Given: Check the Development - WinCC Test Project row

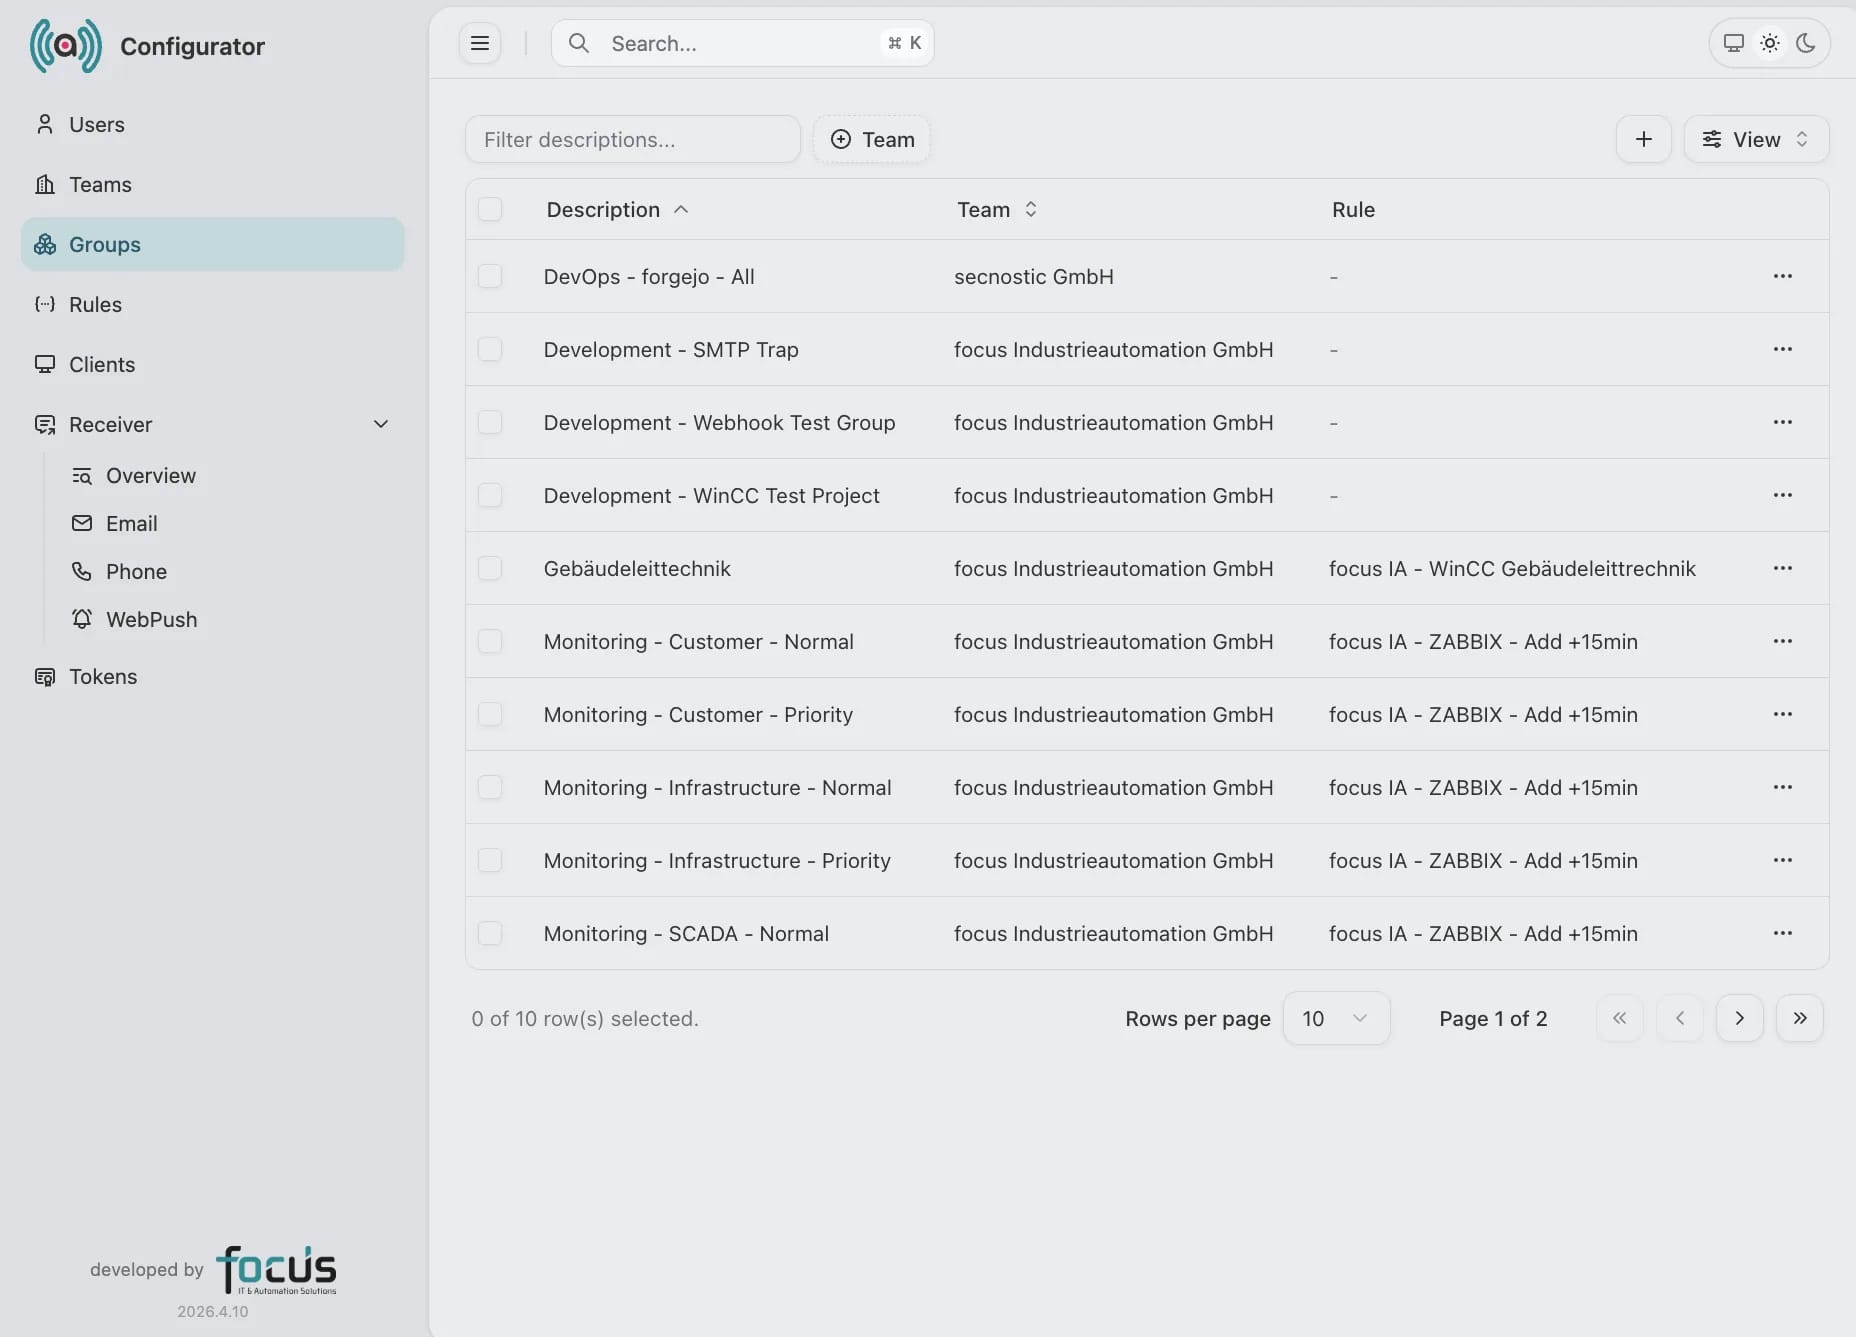Looking at the screenshot, I should click(x=490, y=495).
